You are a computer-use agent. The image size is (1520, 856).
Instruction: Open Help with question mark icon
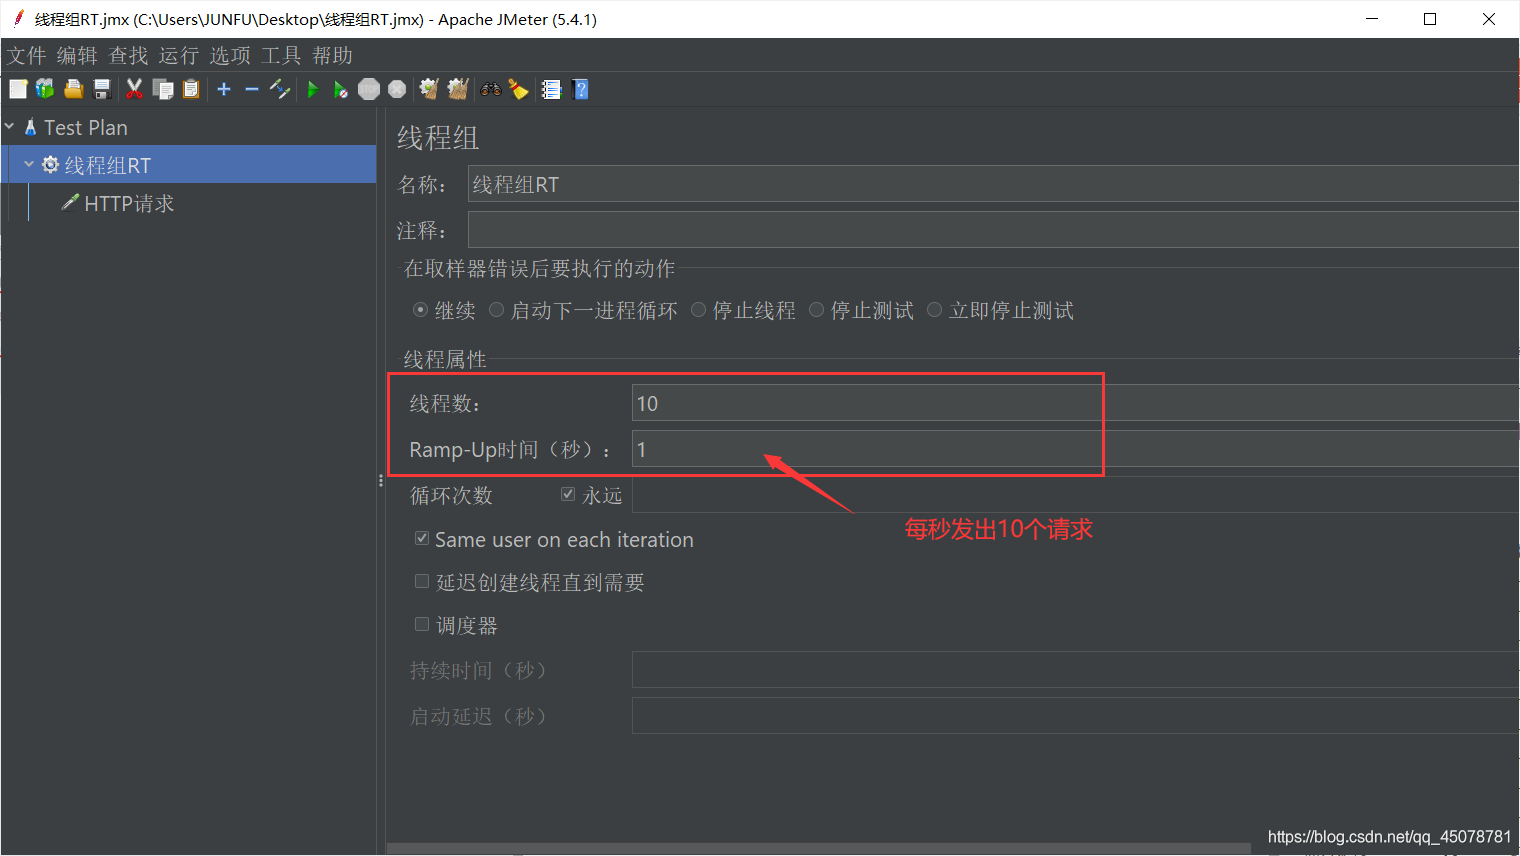pyautogui.click(x=580, y=89)
